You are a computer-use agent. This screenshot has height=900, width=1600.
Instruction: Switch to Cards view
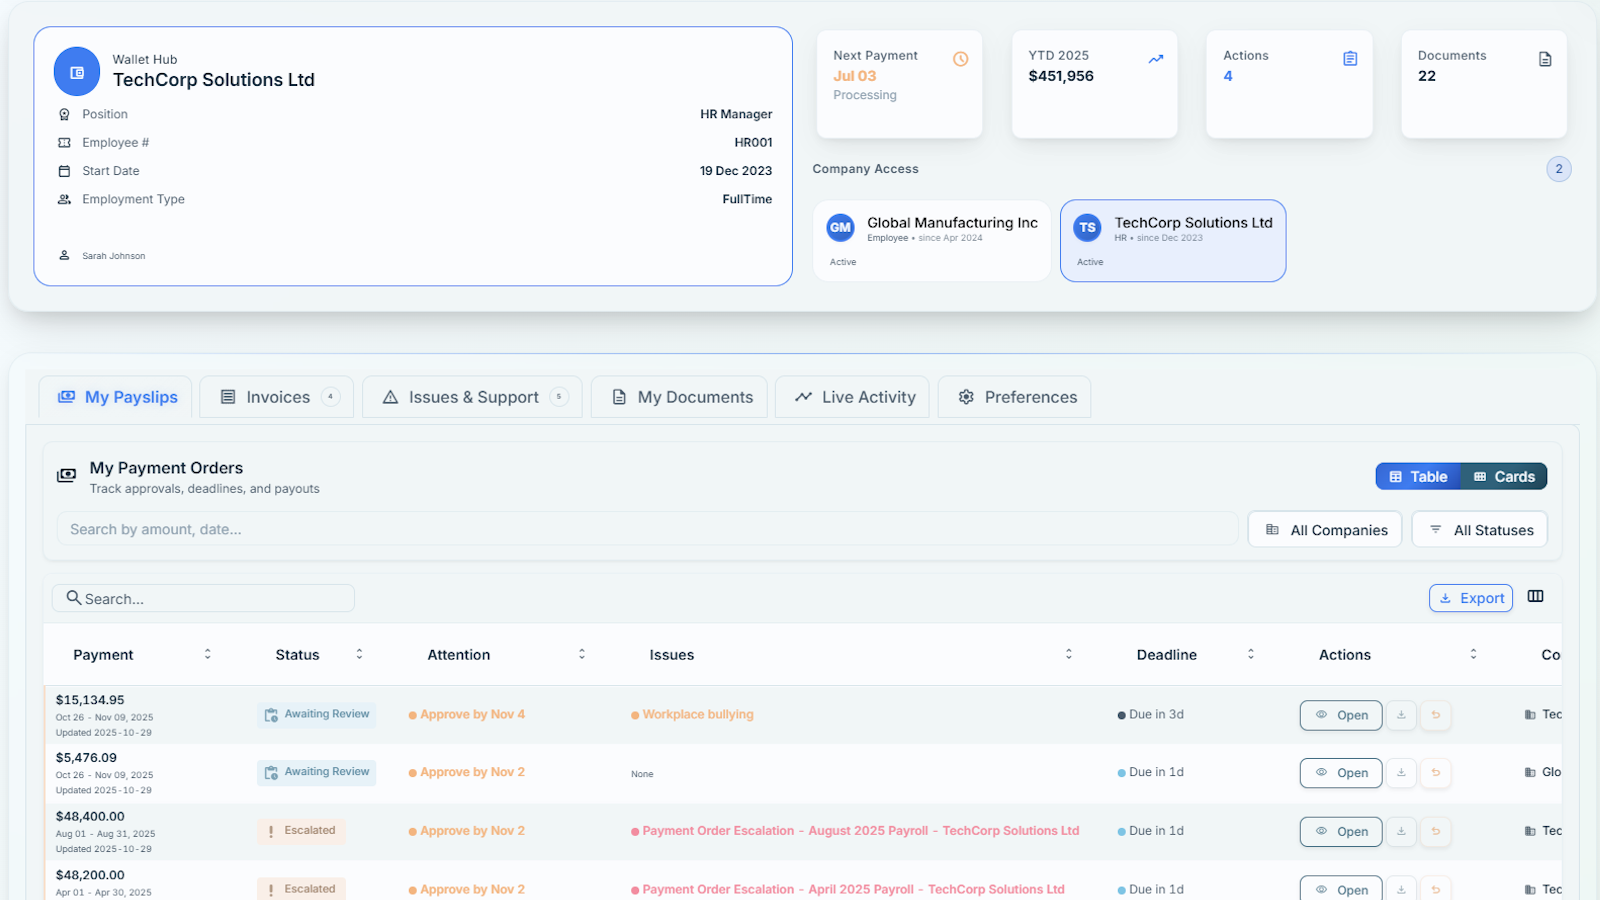pos(1504,476)
